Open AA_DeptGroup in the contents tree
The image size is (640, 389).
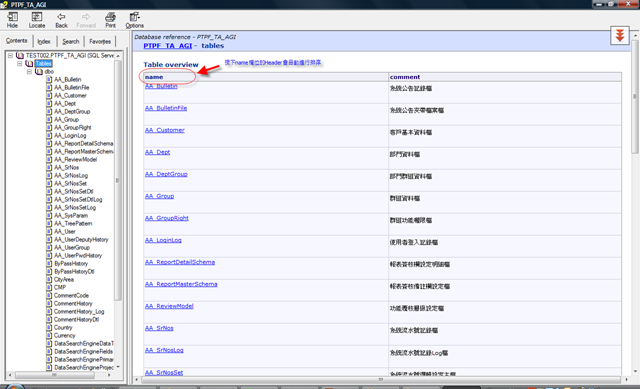coord(72,111)
